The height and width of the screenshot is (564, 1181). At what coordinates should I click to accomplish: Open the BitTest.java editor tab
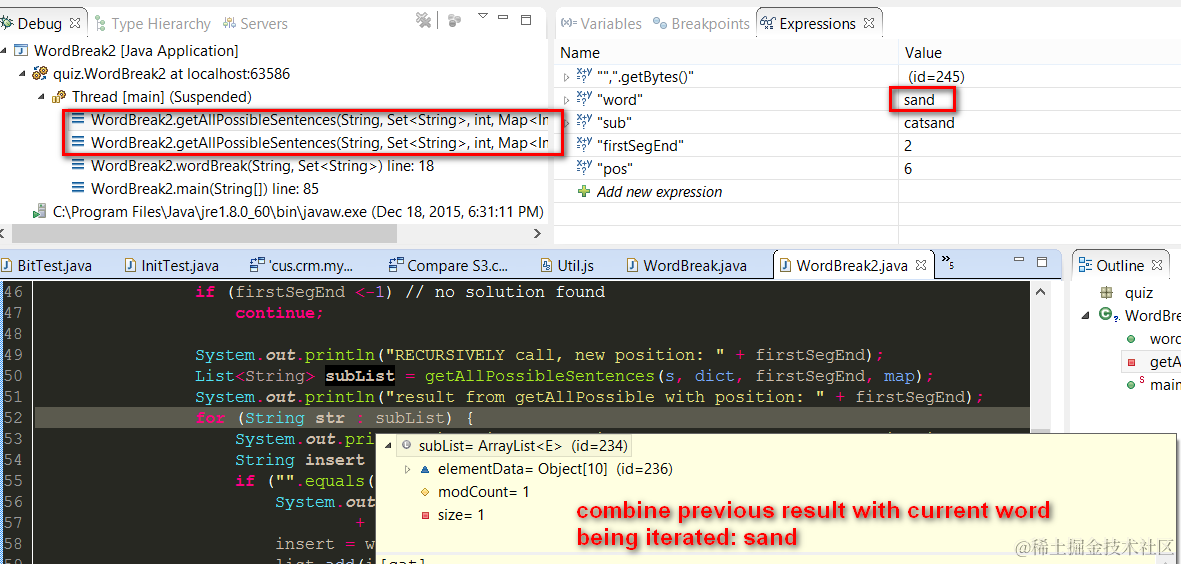tap(46, 265)
